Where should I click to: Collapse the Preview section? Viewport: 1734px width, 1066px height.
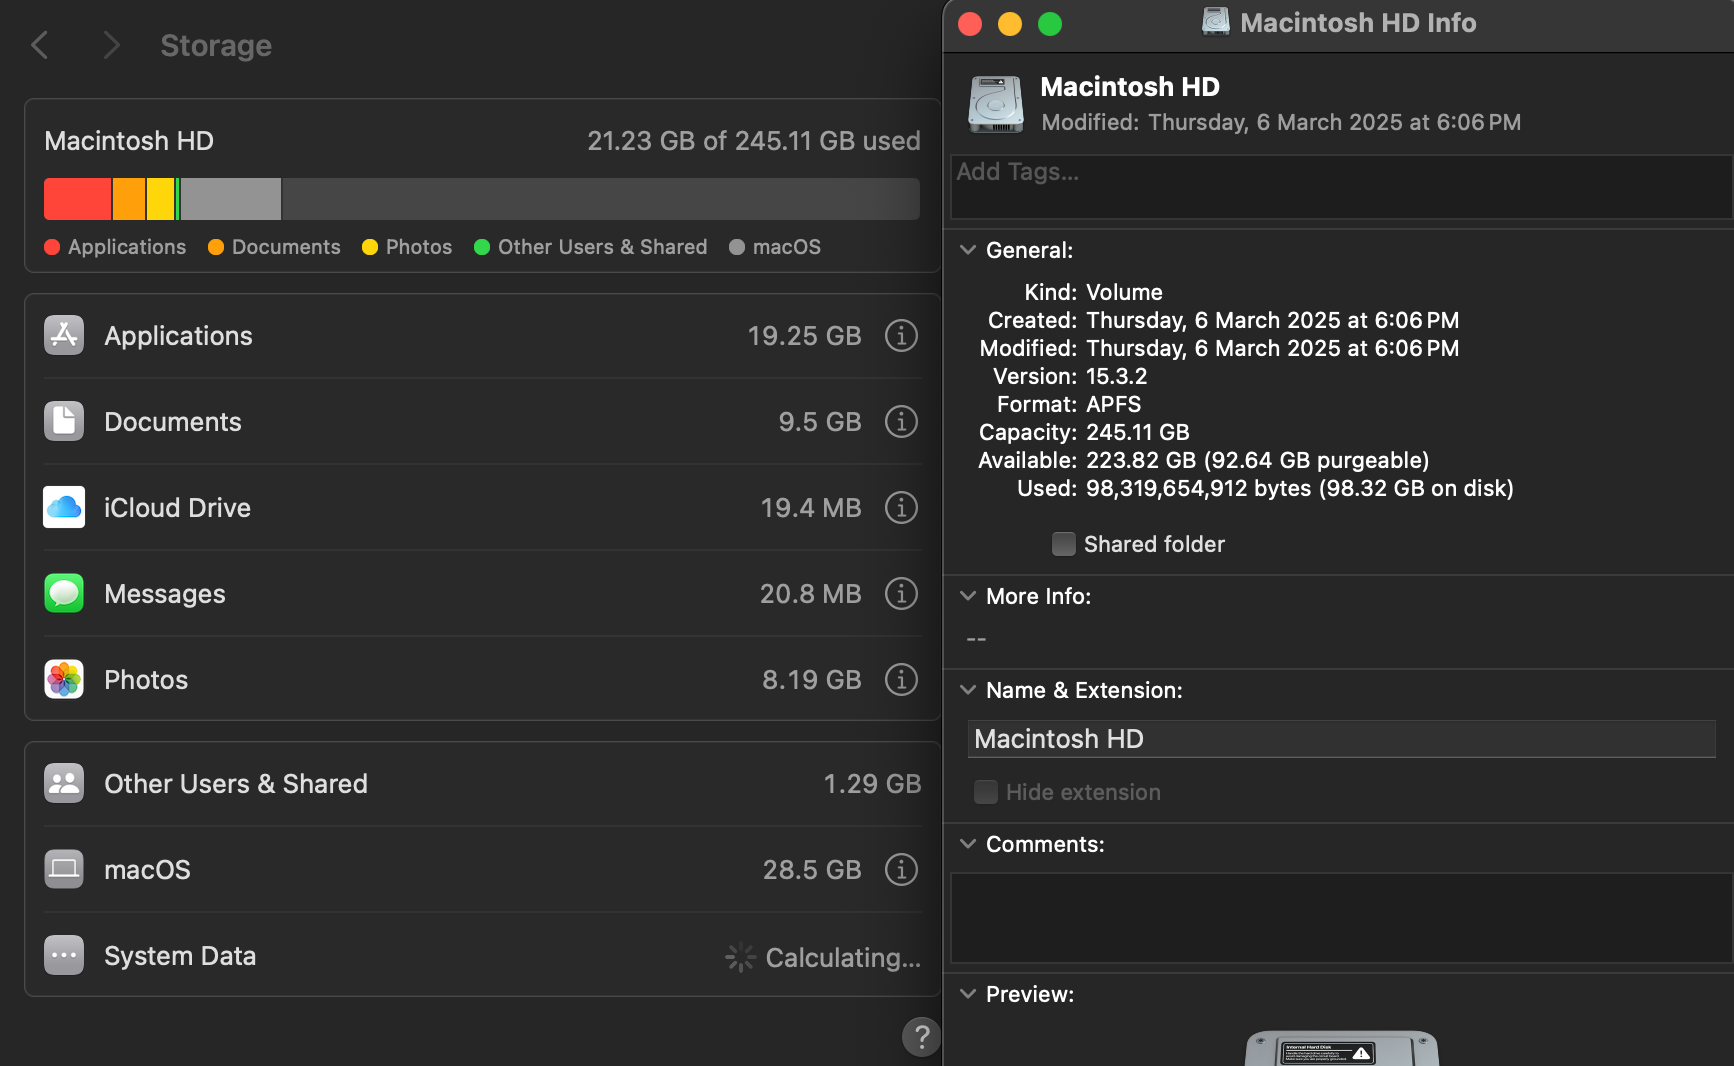pyautogui.click(x=968, y=994)
